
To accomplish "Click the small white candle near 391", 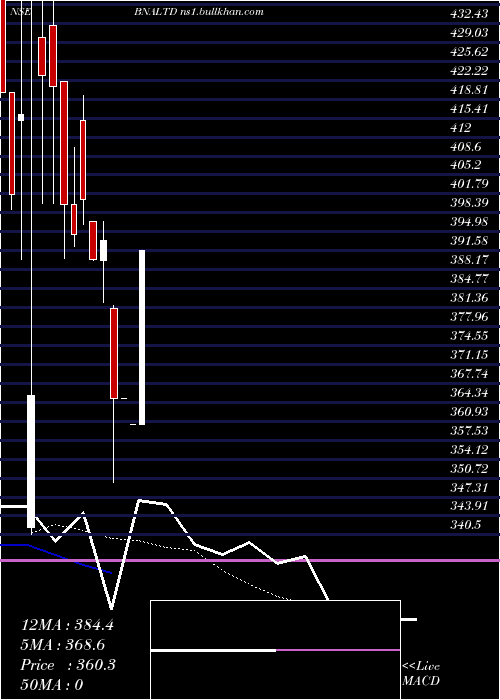I will (x=103, y=250).
